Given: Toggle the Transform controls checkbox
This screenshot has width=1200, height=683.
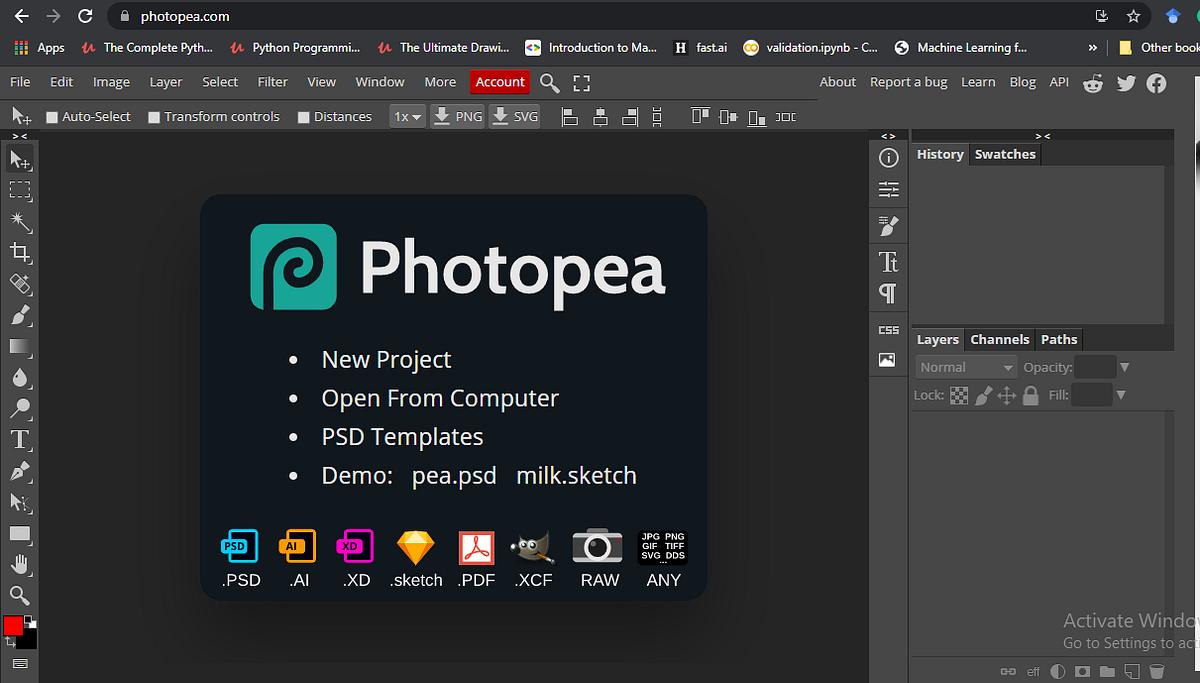Looking at the screenshot, I should (x=155, y=116).
